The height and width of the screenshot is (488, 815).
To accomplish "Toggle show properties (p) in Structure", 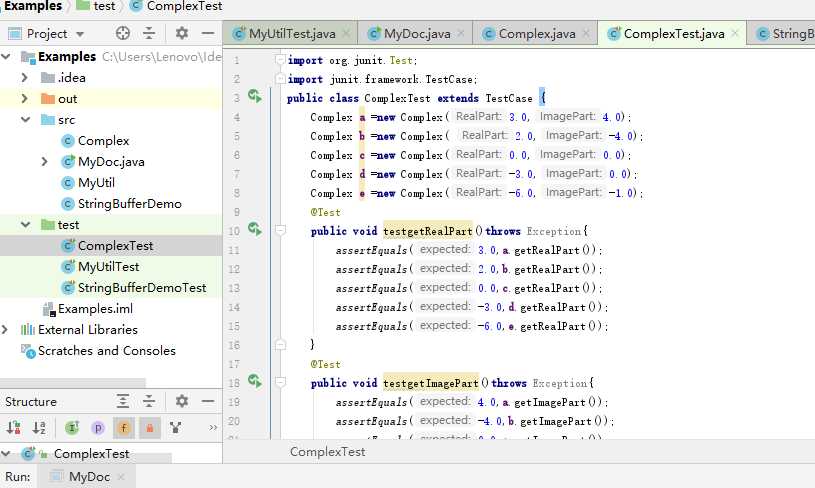I will (98, 428).
